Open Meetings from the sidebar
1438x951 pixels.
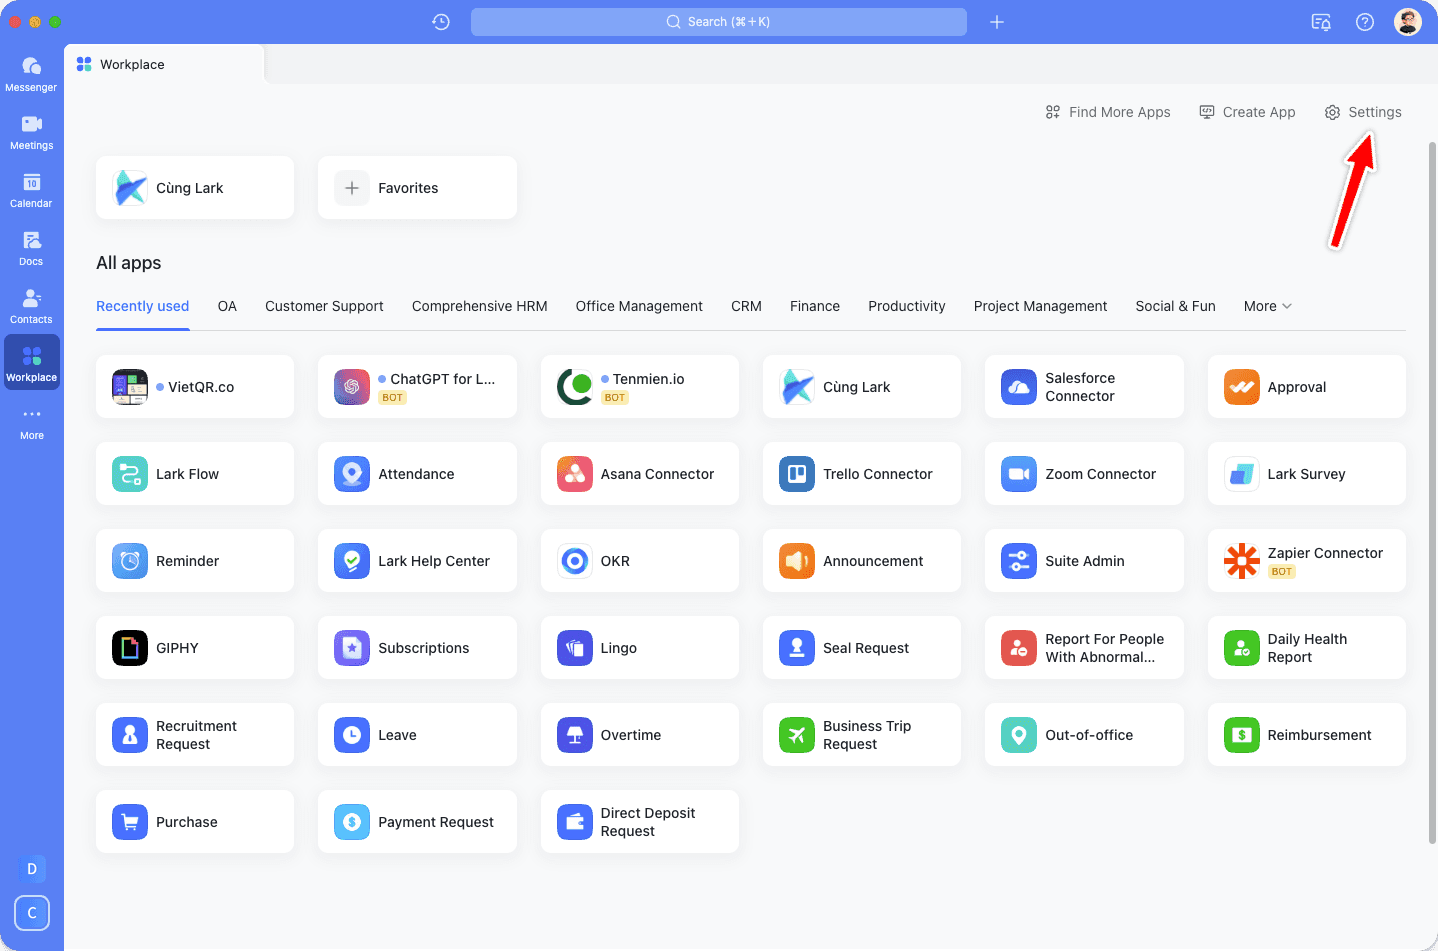[31, 132]
